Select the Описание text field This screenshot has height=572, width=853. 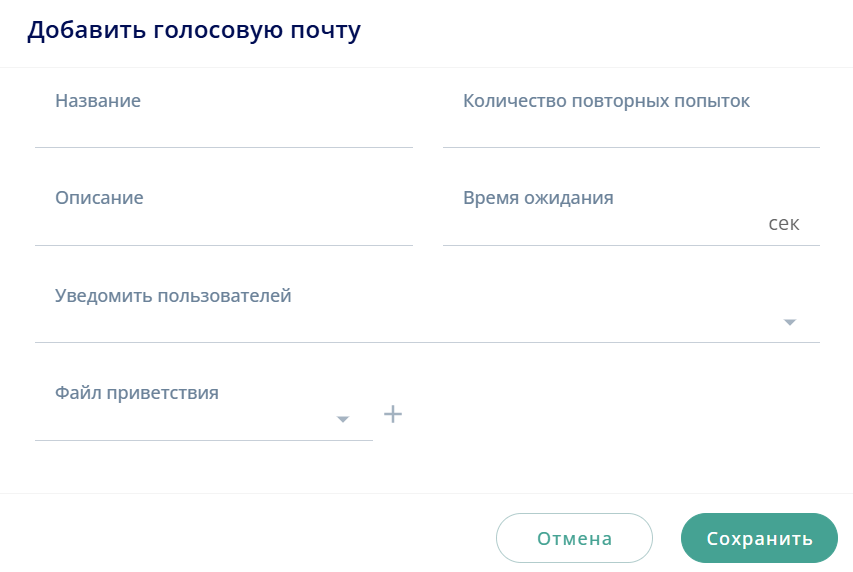click(x=223, y=224)
